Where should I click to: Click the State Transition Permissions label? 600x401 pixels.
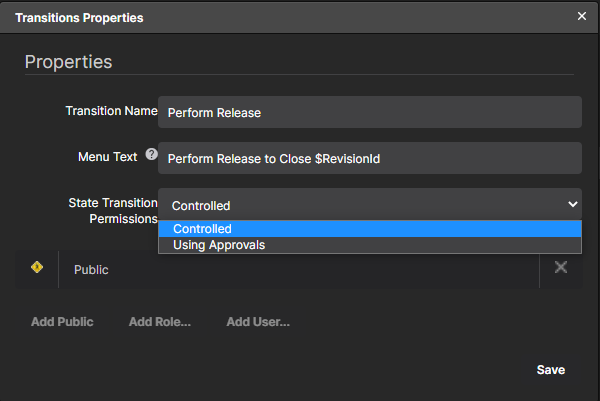pyautogui.click(x=113, y=210)
